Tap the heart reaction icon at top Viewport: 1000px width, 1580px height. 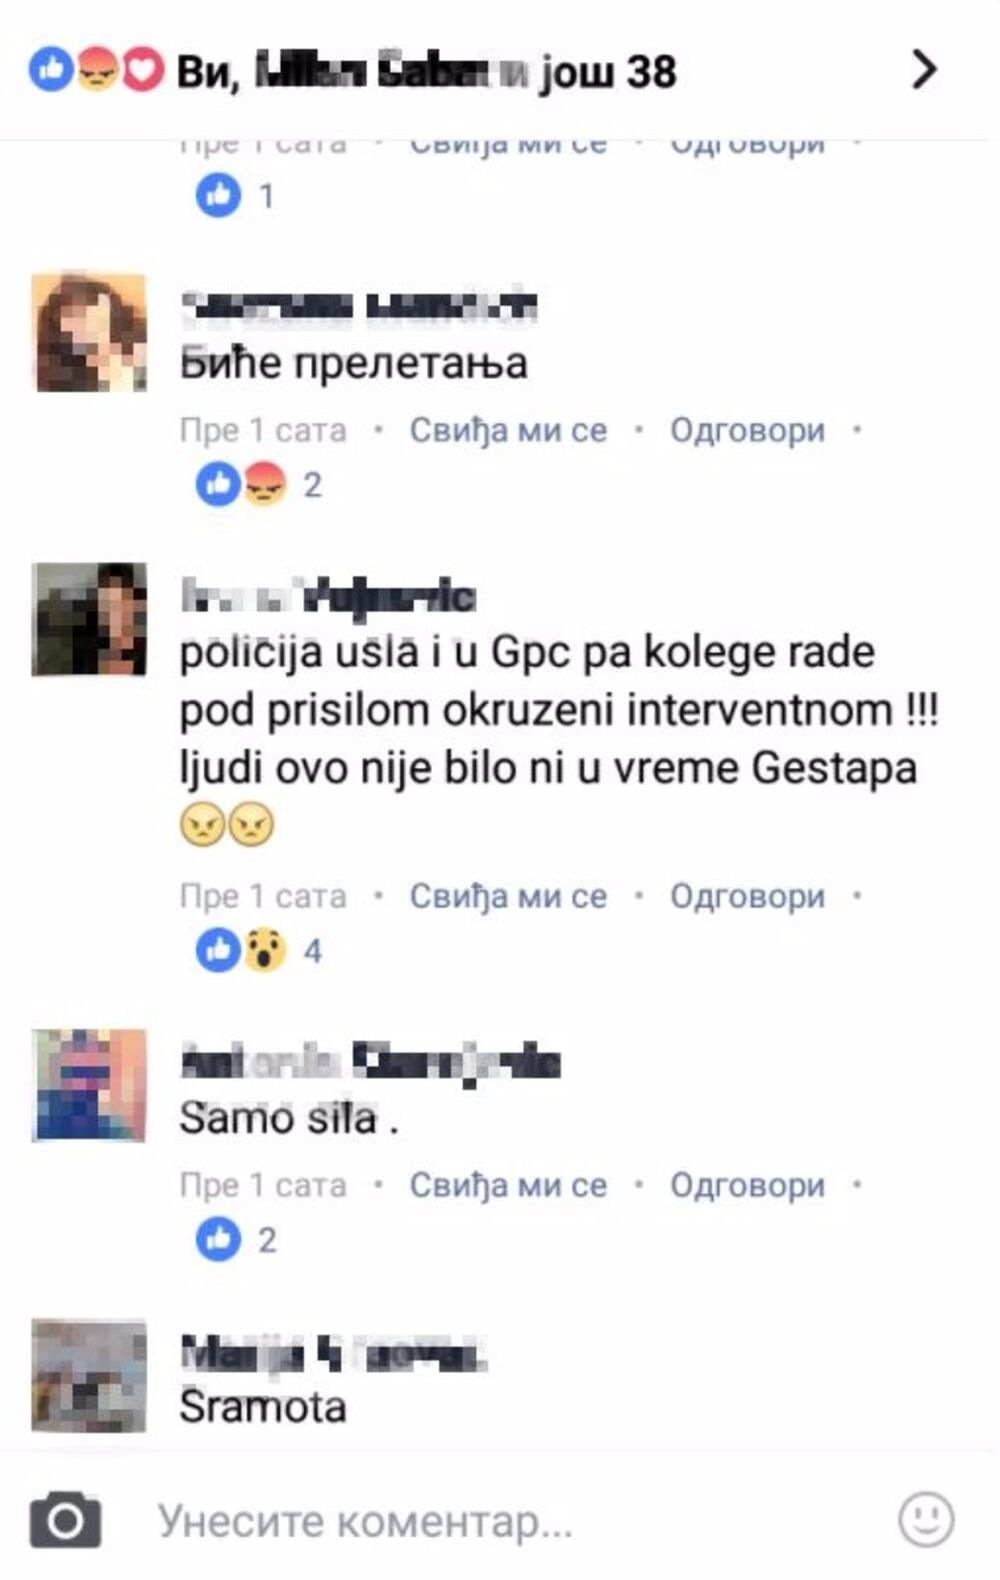pos(142,70)
